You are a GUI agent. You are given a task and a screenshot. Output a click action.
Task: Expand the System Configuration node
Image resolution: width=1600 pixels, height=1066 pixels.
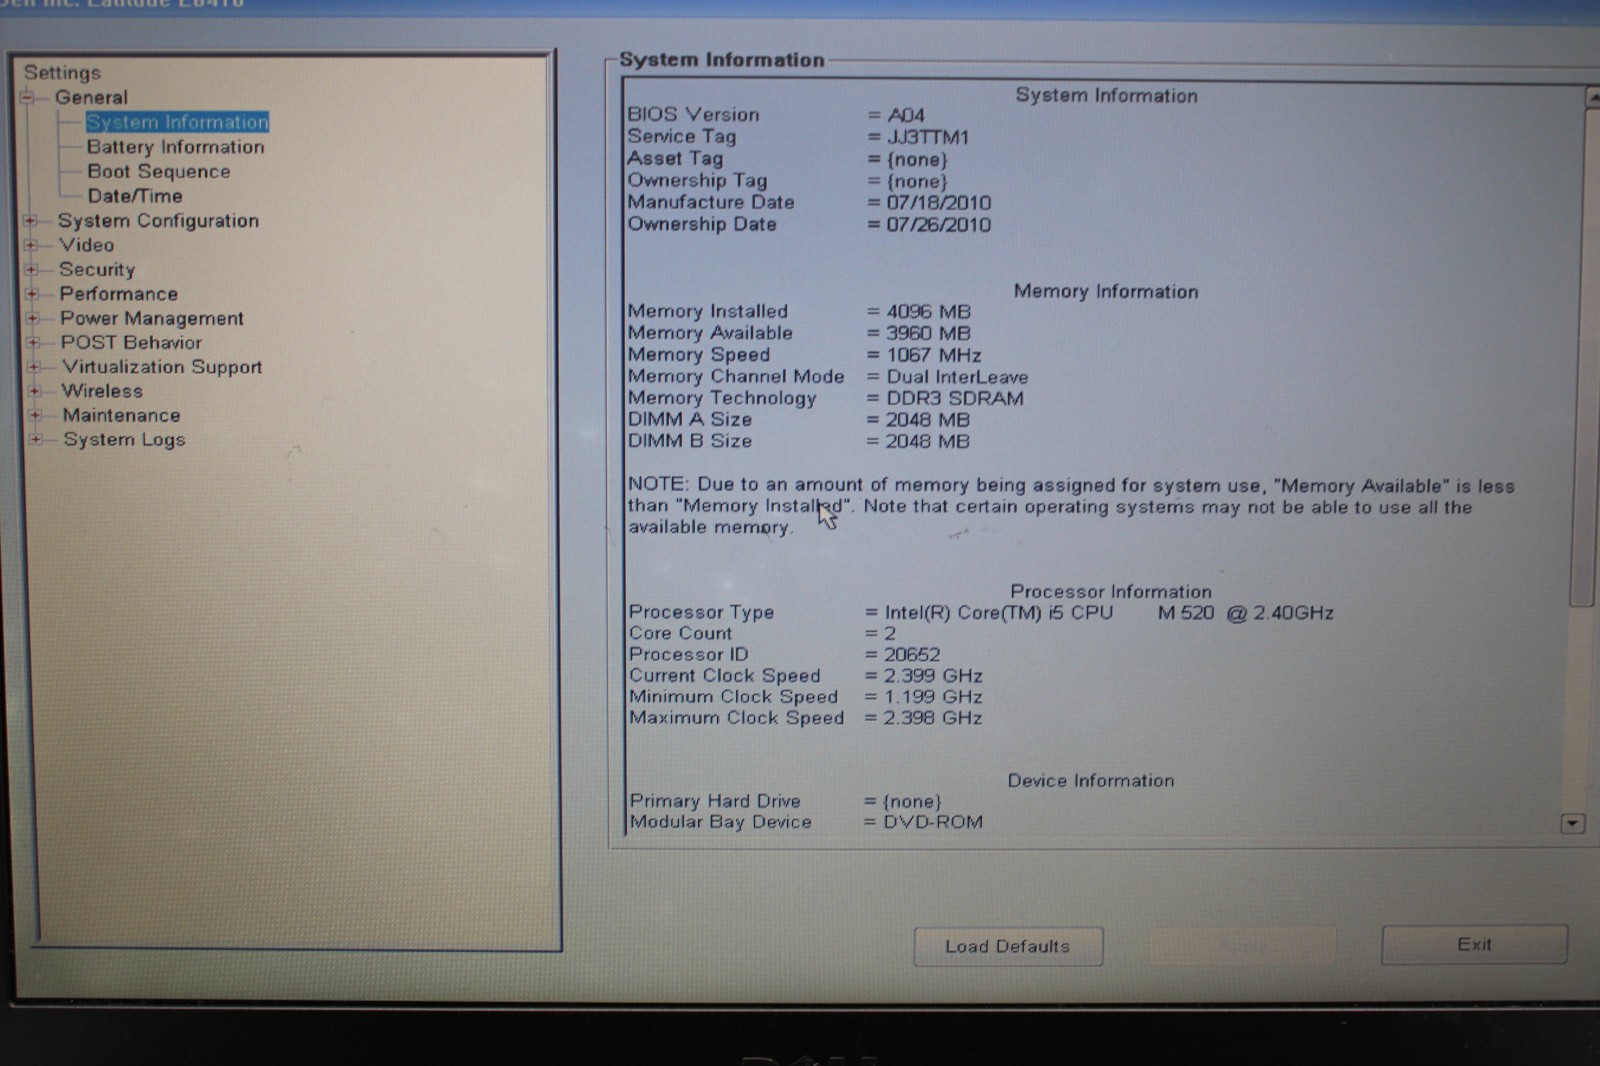[30, 220]
